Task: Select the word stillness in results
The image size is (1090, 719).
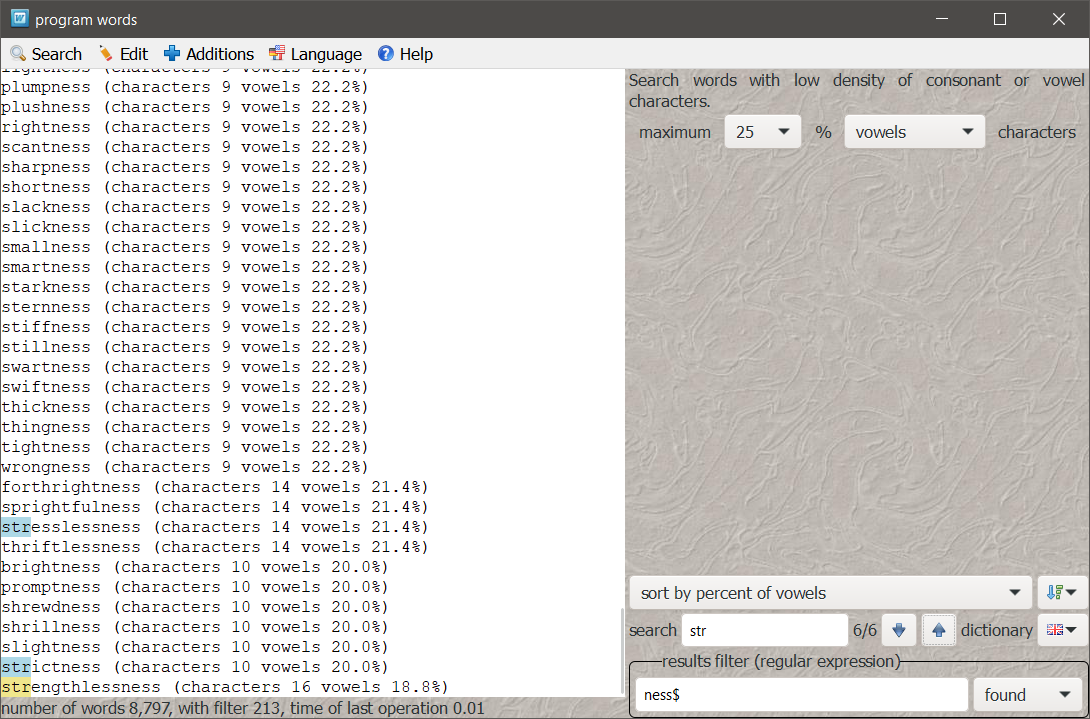Action: click(x=46, y=348)
